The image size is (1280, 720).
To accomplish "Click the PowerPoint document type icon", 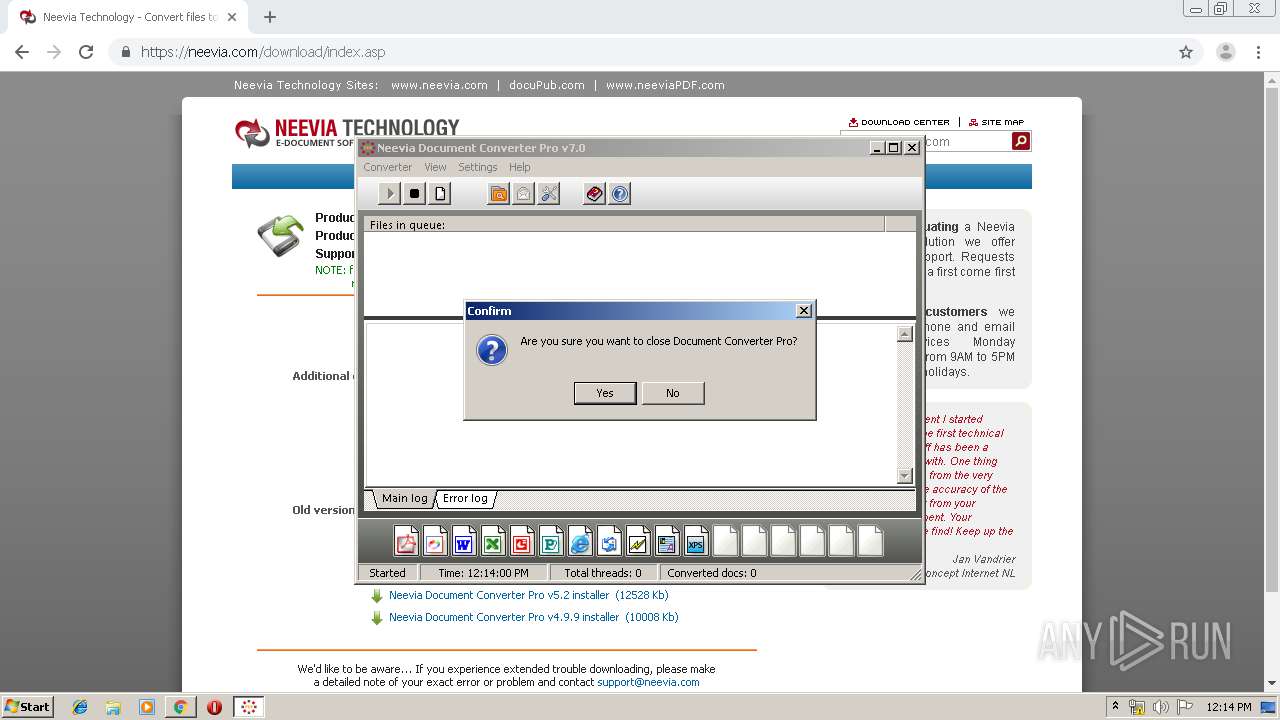I will tap(522, 541).
